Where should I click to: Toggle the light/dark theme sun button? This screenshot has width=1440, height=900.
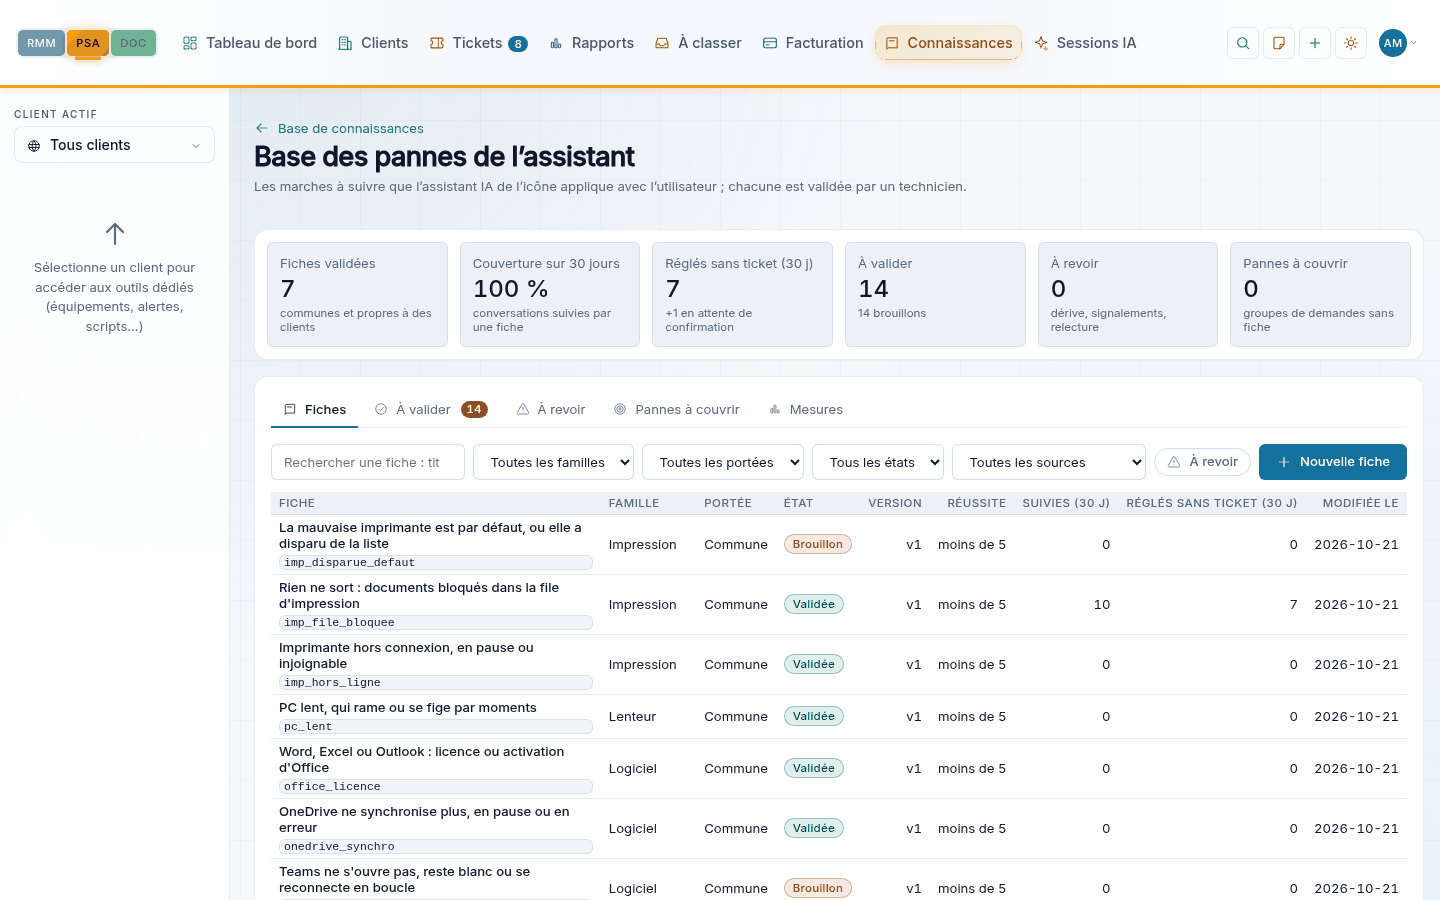1351,43
